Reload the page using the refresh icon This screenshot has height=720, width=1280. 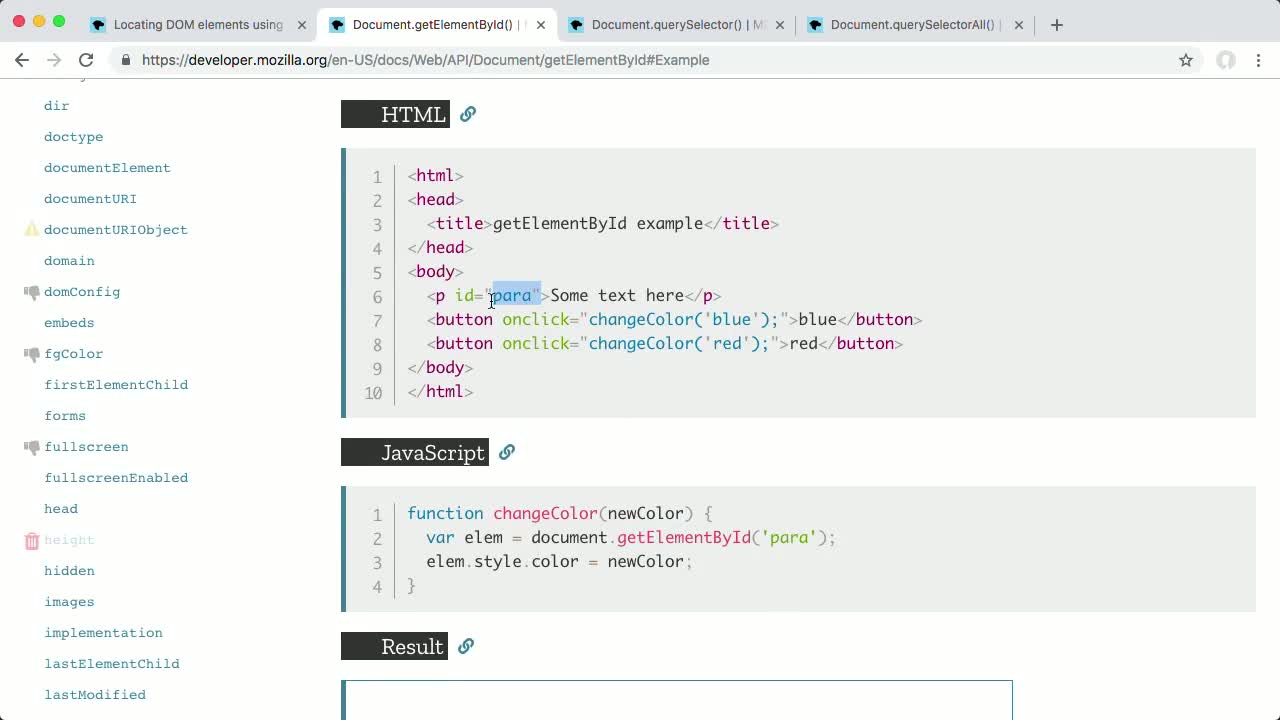[86, 60]
